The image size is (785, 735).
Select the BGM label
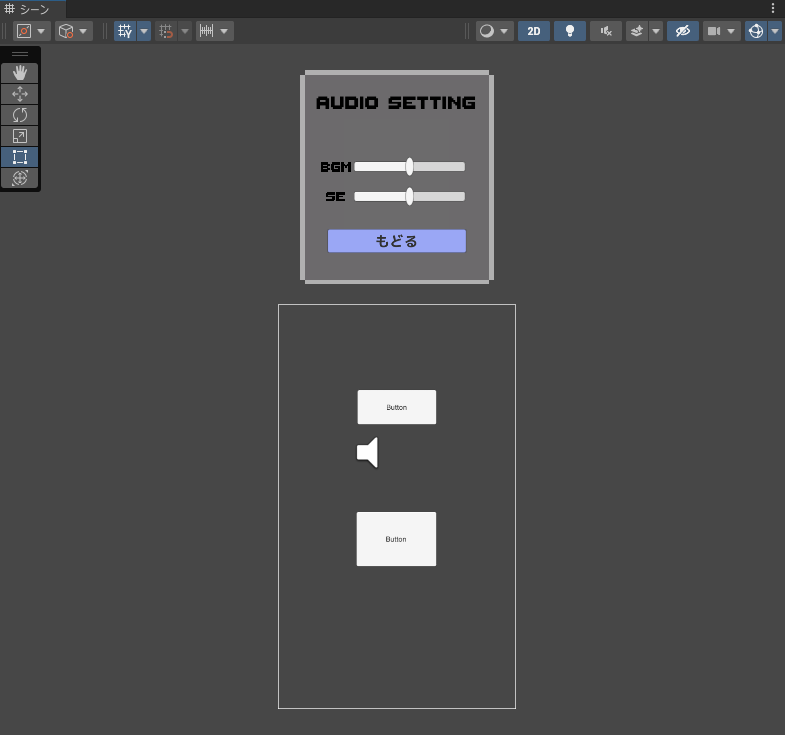(x=336, y=167)
